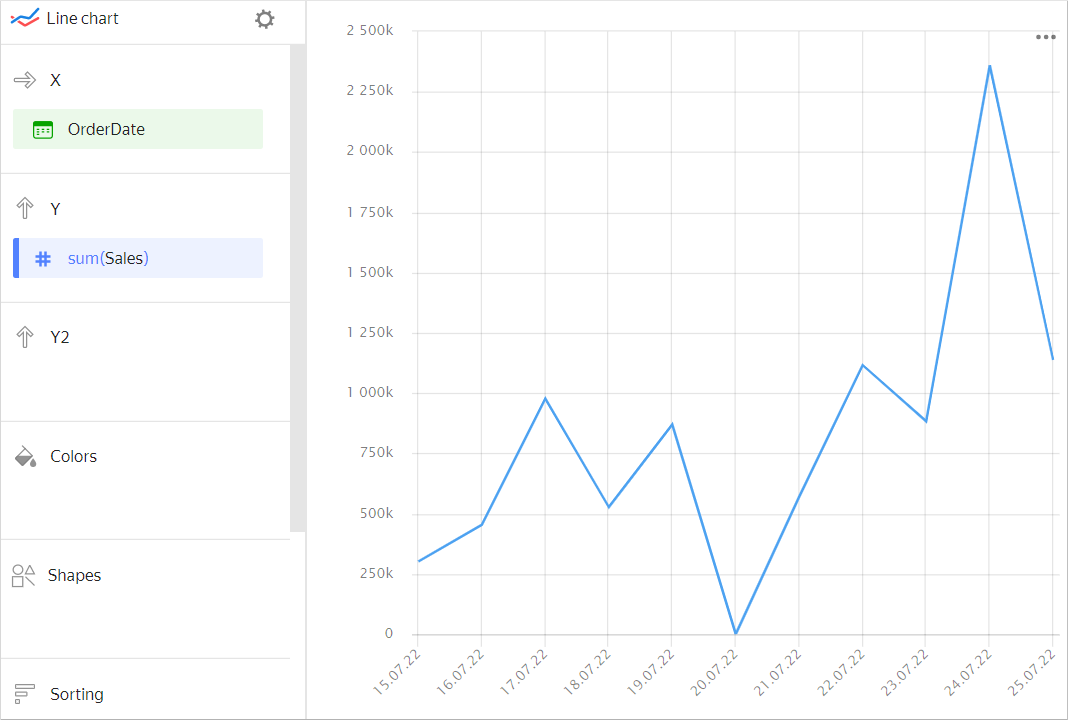Click the Y2 axis arrow icon
Screen dimensions: 1068x720
(x=25, y=337)
